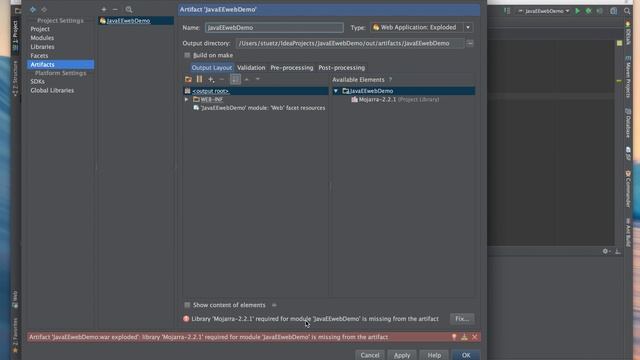Select Modules in the settings sidebar
Image resolution: width=640 pixels, height=360 pixels.
(x=42, y=38)
